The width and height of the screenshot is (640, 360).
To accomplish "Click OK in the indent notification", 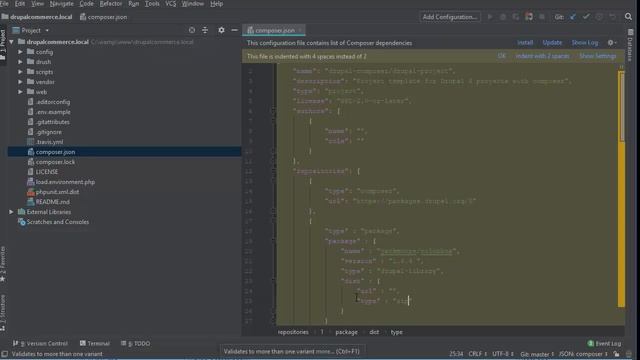I will point(502,56).
